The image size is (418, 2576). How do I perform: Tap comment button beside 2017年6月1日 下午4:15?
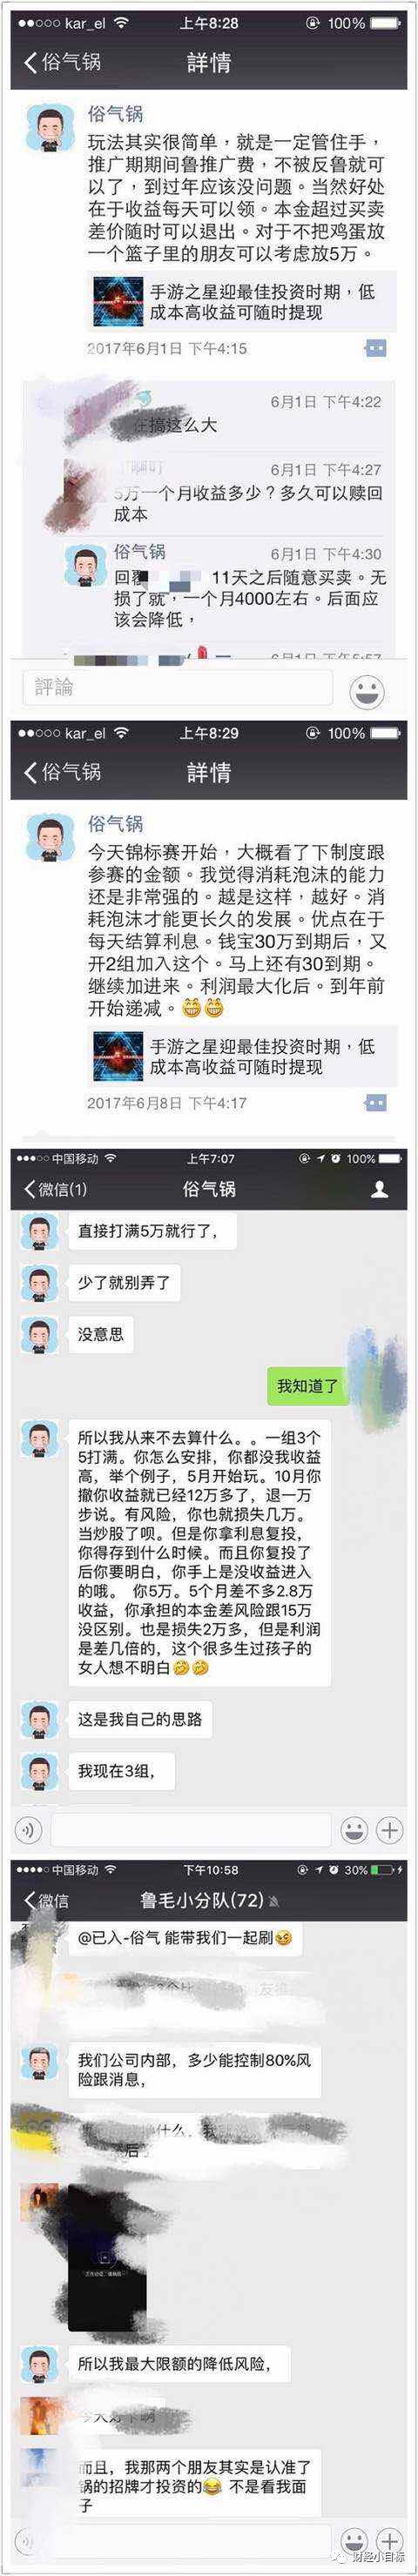tap(375, 348)
